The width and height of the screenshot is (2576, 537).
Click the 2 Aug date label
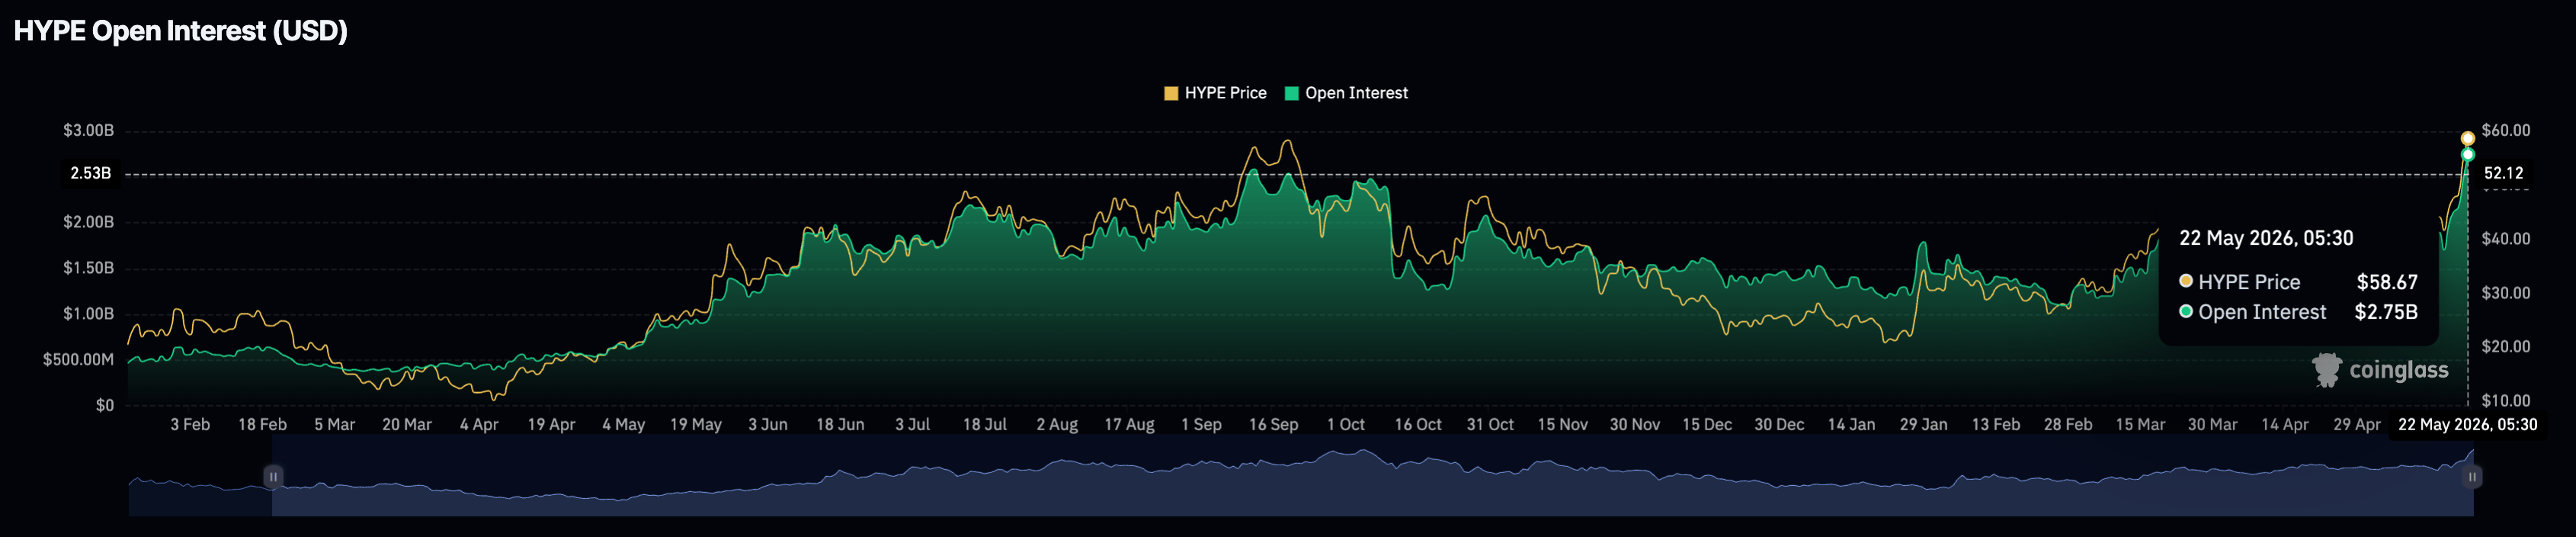pos(1057,425)
